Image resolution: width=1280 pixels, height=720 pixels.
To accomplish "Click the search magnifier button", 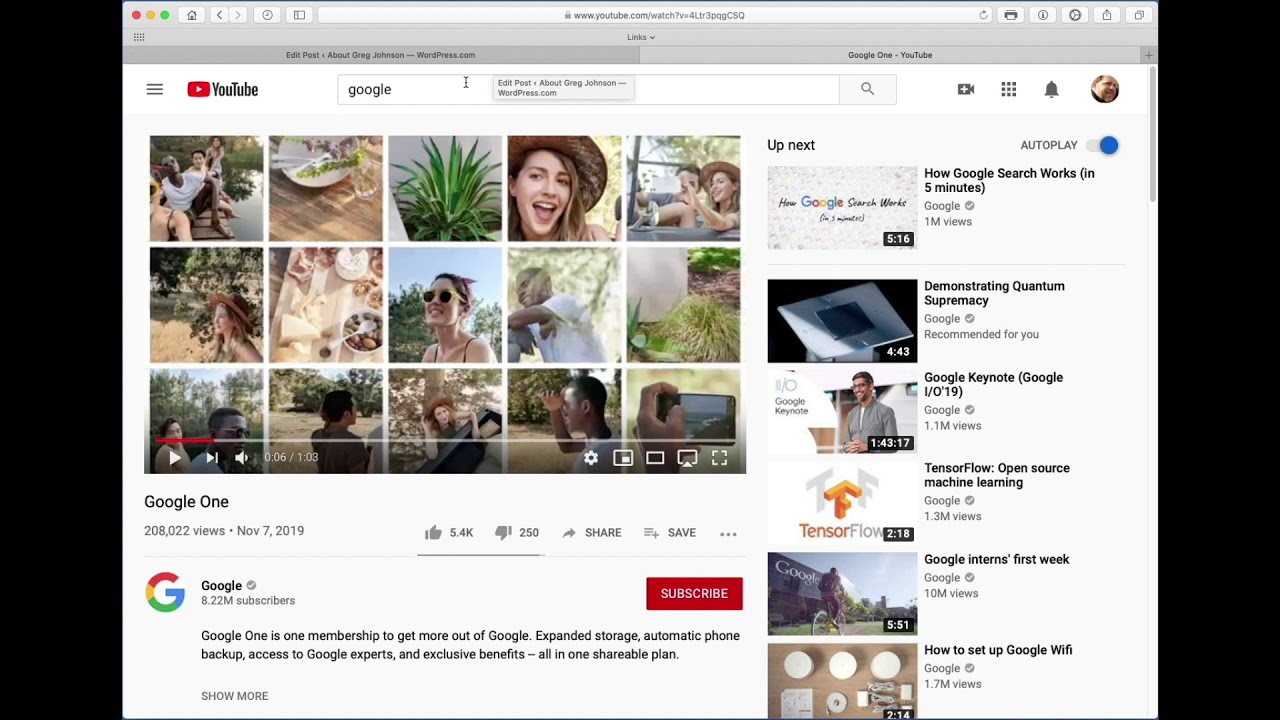I will 867,89.
